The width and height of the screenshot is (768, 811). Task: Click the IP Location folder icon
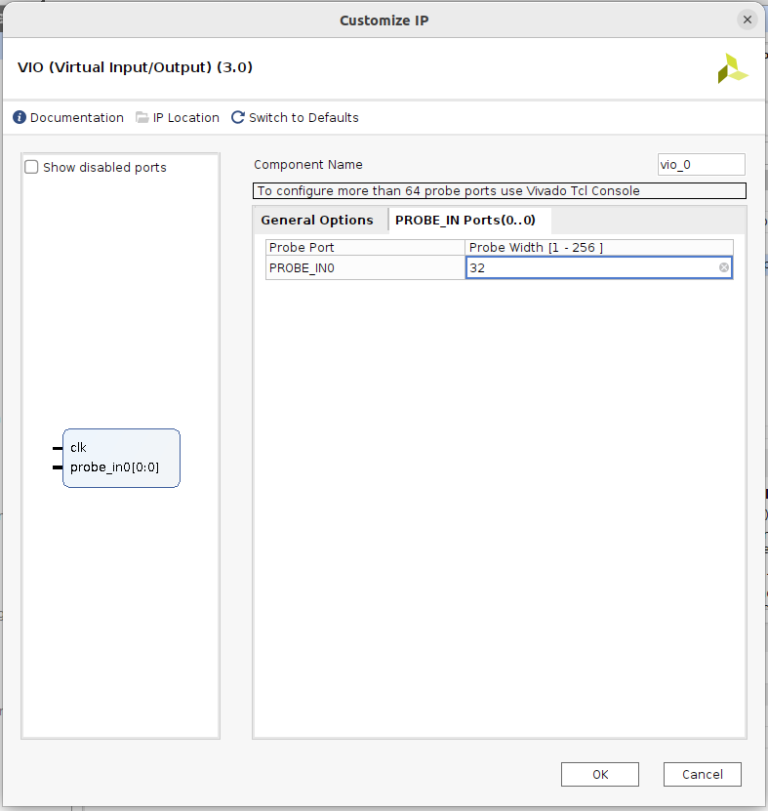pyautogui.click(x=142, y=118)
